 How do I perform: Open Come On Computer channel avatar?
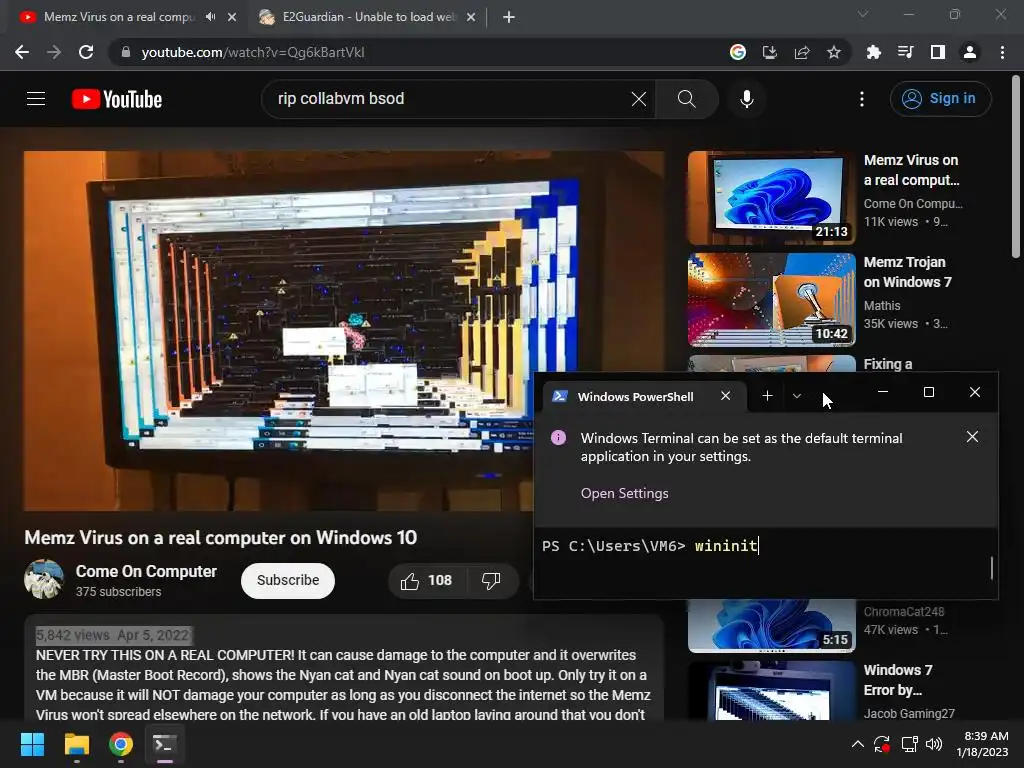point(44,579)
